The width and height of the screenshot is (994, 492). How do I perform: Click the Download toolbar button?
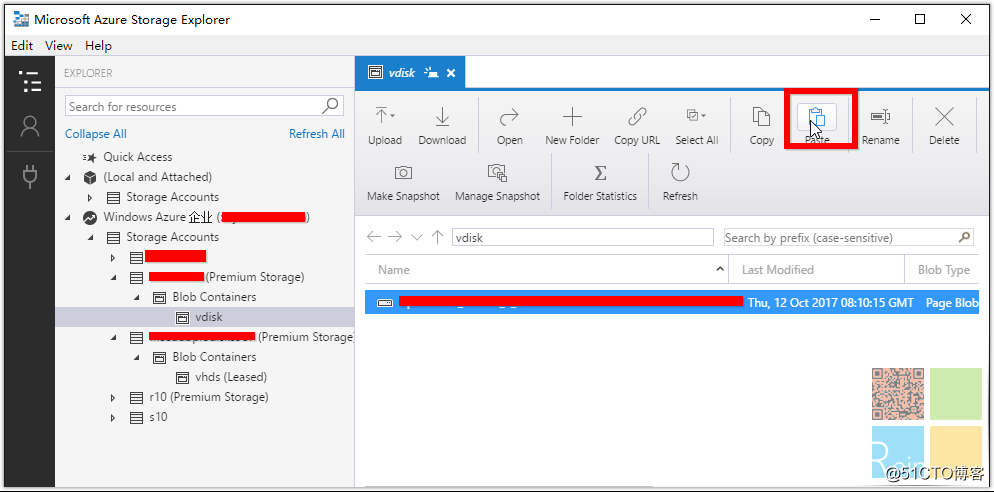click(442, 126)
